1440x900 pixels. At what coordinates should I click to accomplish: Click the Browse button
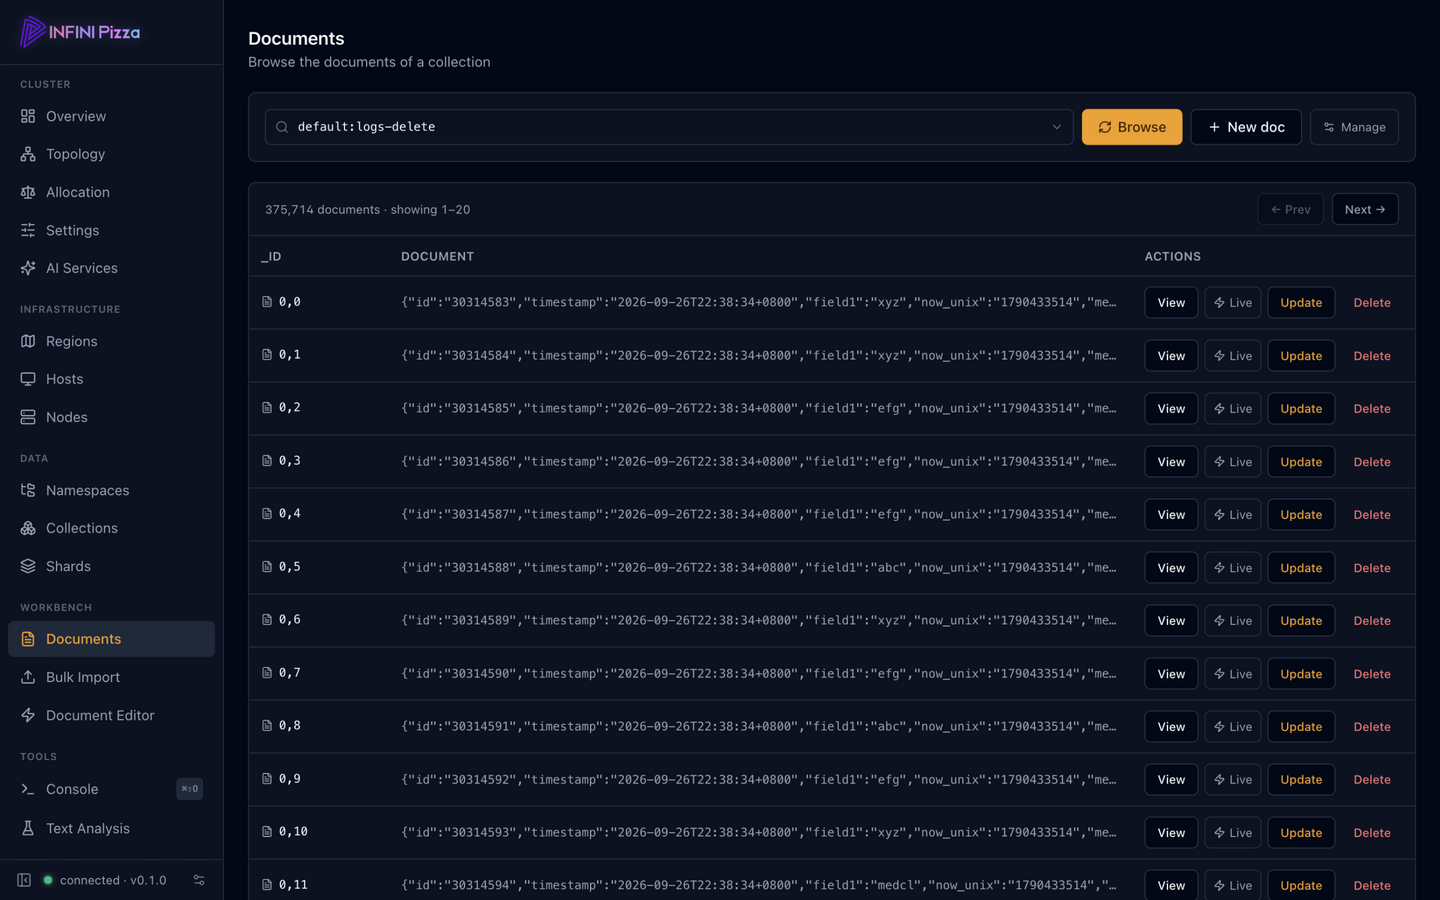click(1132, 127)
